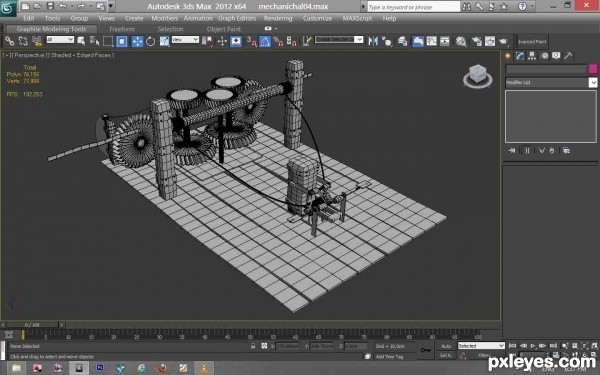600x375 pixels.
Task: Toggle the Auto Key button
Action: click(x=446, y=346)
